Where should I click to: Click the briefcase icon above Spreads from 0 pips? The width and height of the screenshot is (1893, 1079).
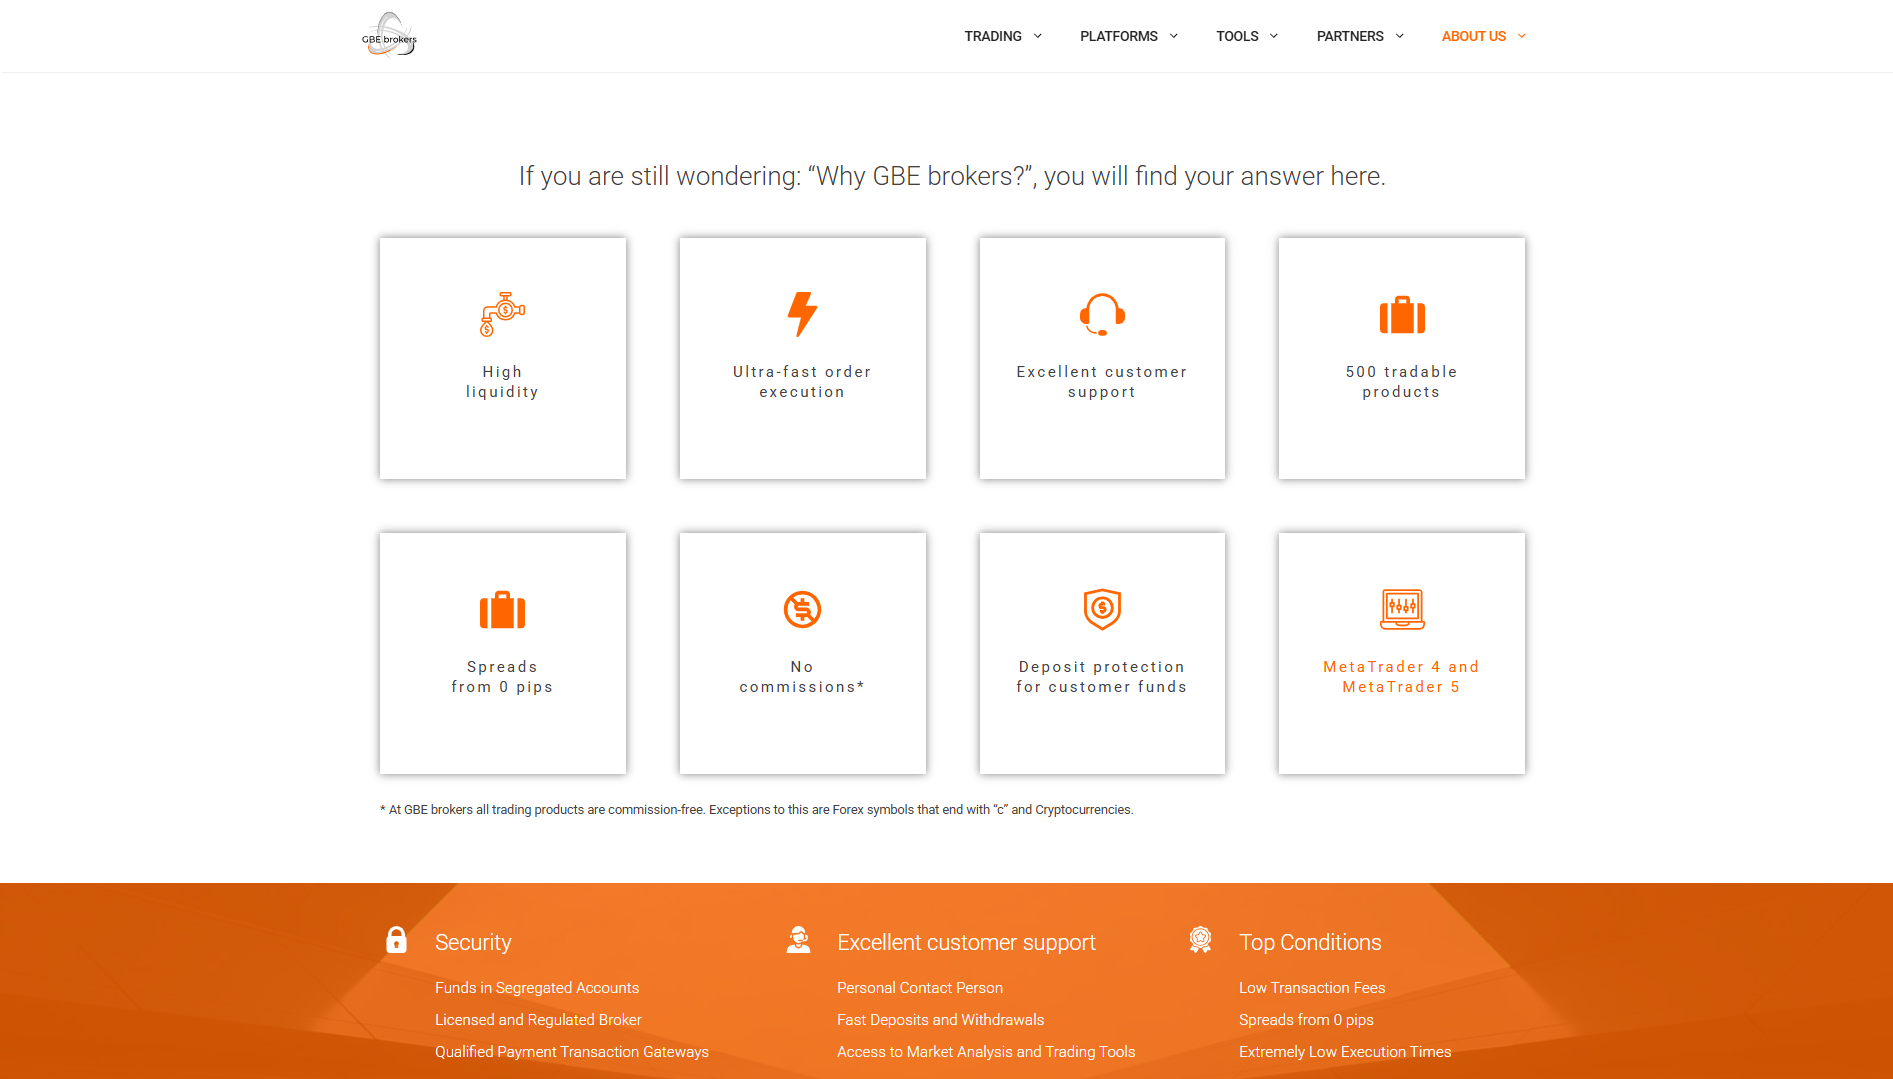[502, 610]
